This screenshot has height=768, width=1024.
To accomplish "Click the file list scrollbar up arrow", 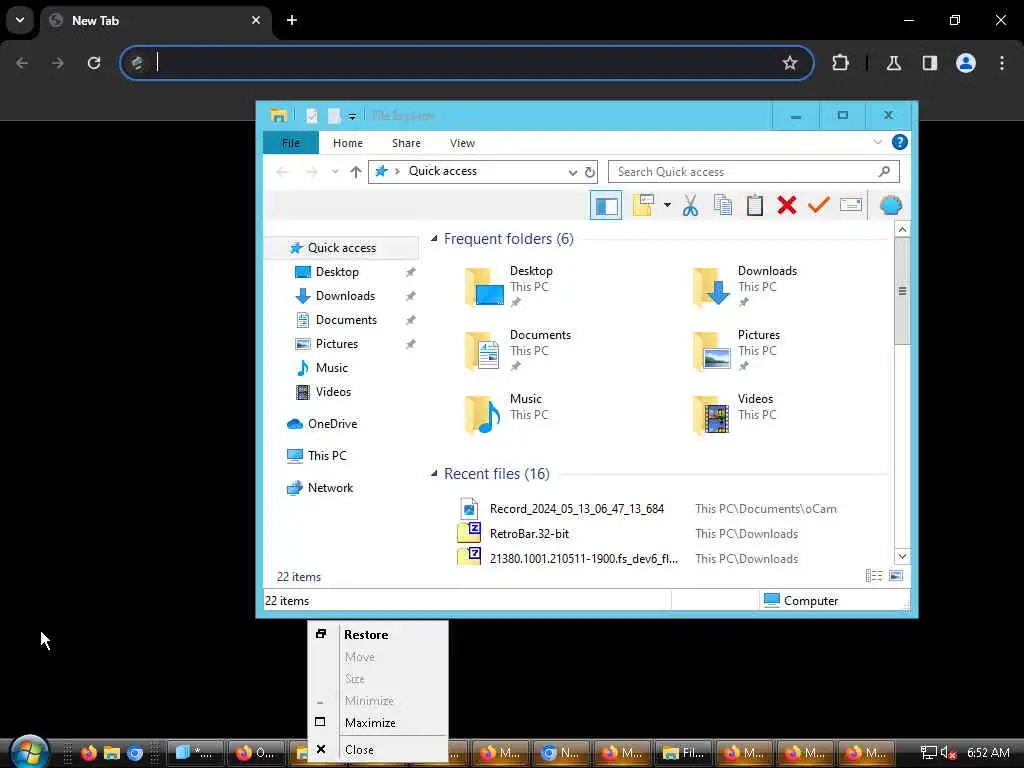I will pos(902,229).
